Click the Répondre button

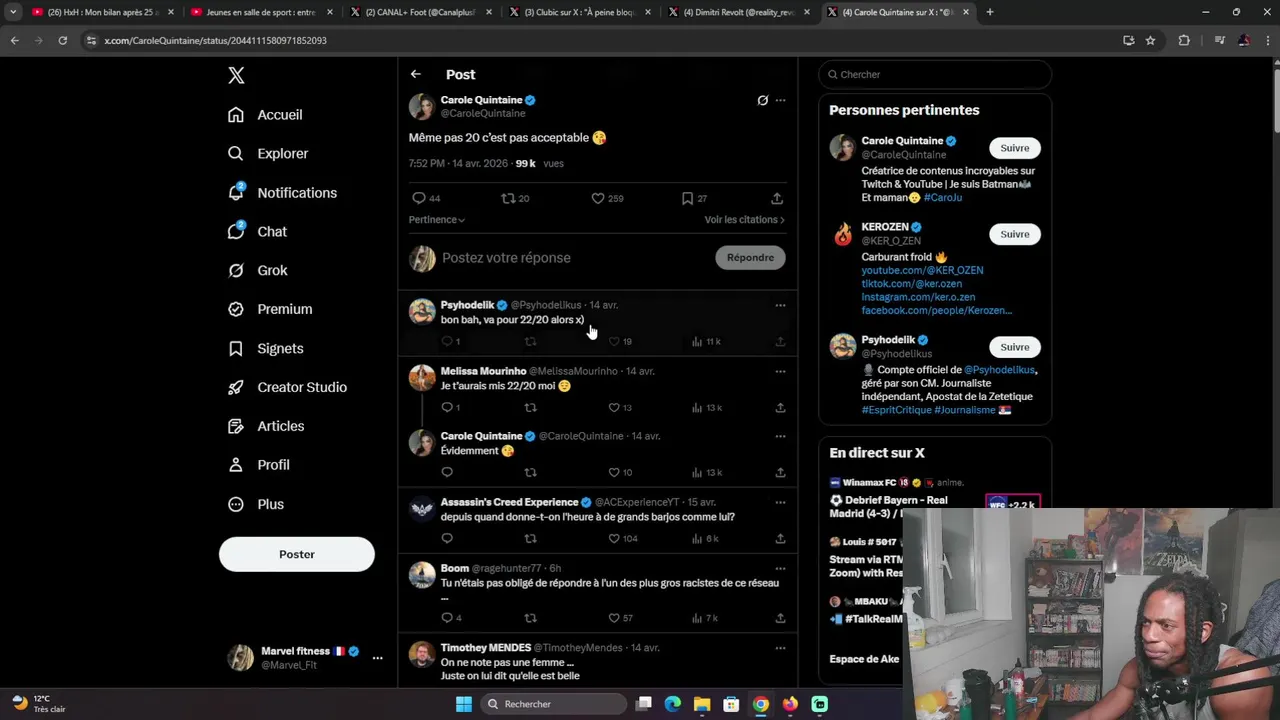(750, 258)
